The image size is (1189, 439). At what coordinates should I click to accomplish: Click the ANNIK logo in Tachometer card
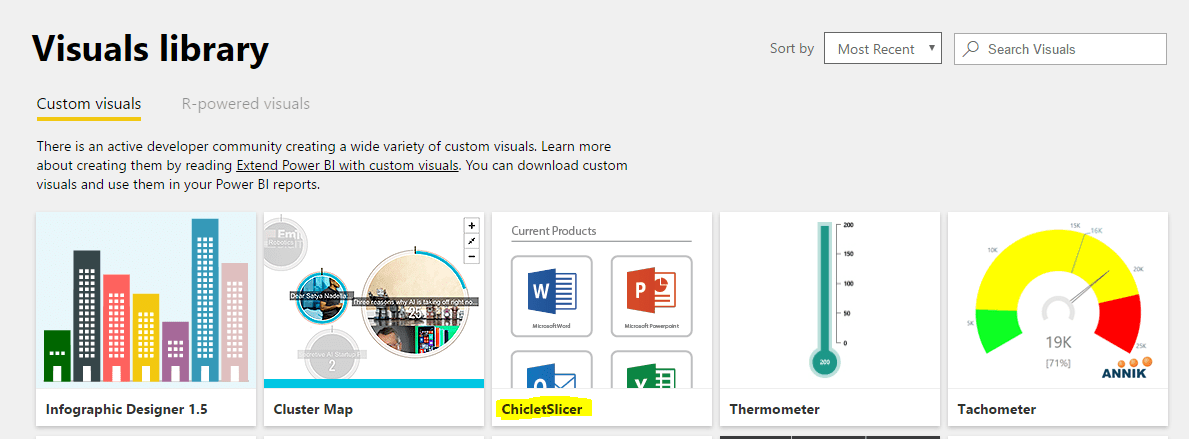pos(1125,368)
